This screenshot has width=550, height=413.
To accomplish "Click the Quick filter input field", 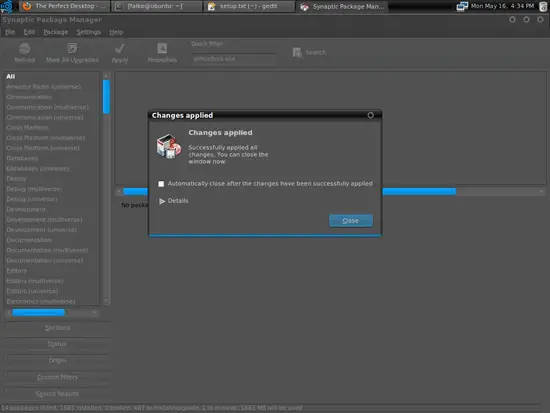I will coord(233,59).
